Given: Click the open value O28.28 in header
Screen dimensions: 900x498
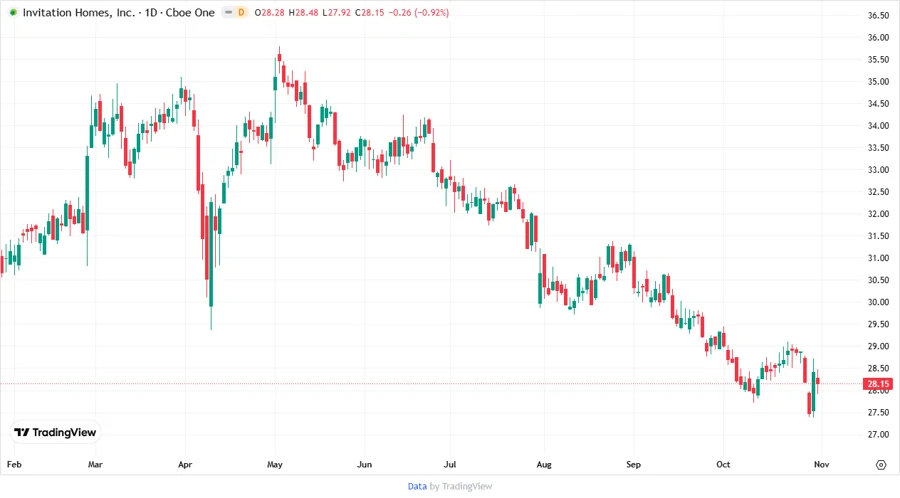Looking at the screenshot, I should click(x=270, y=12).
